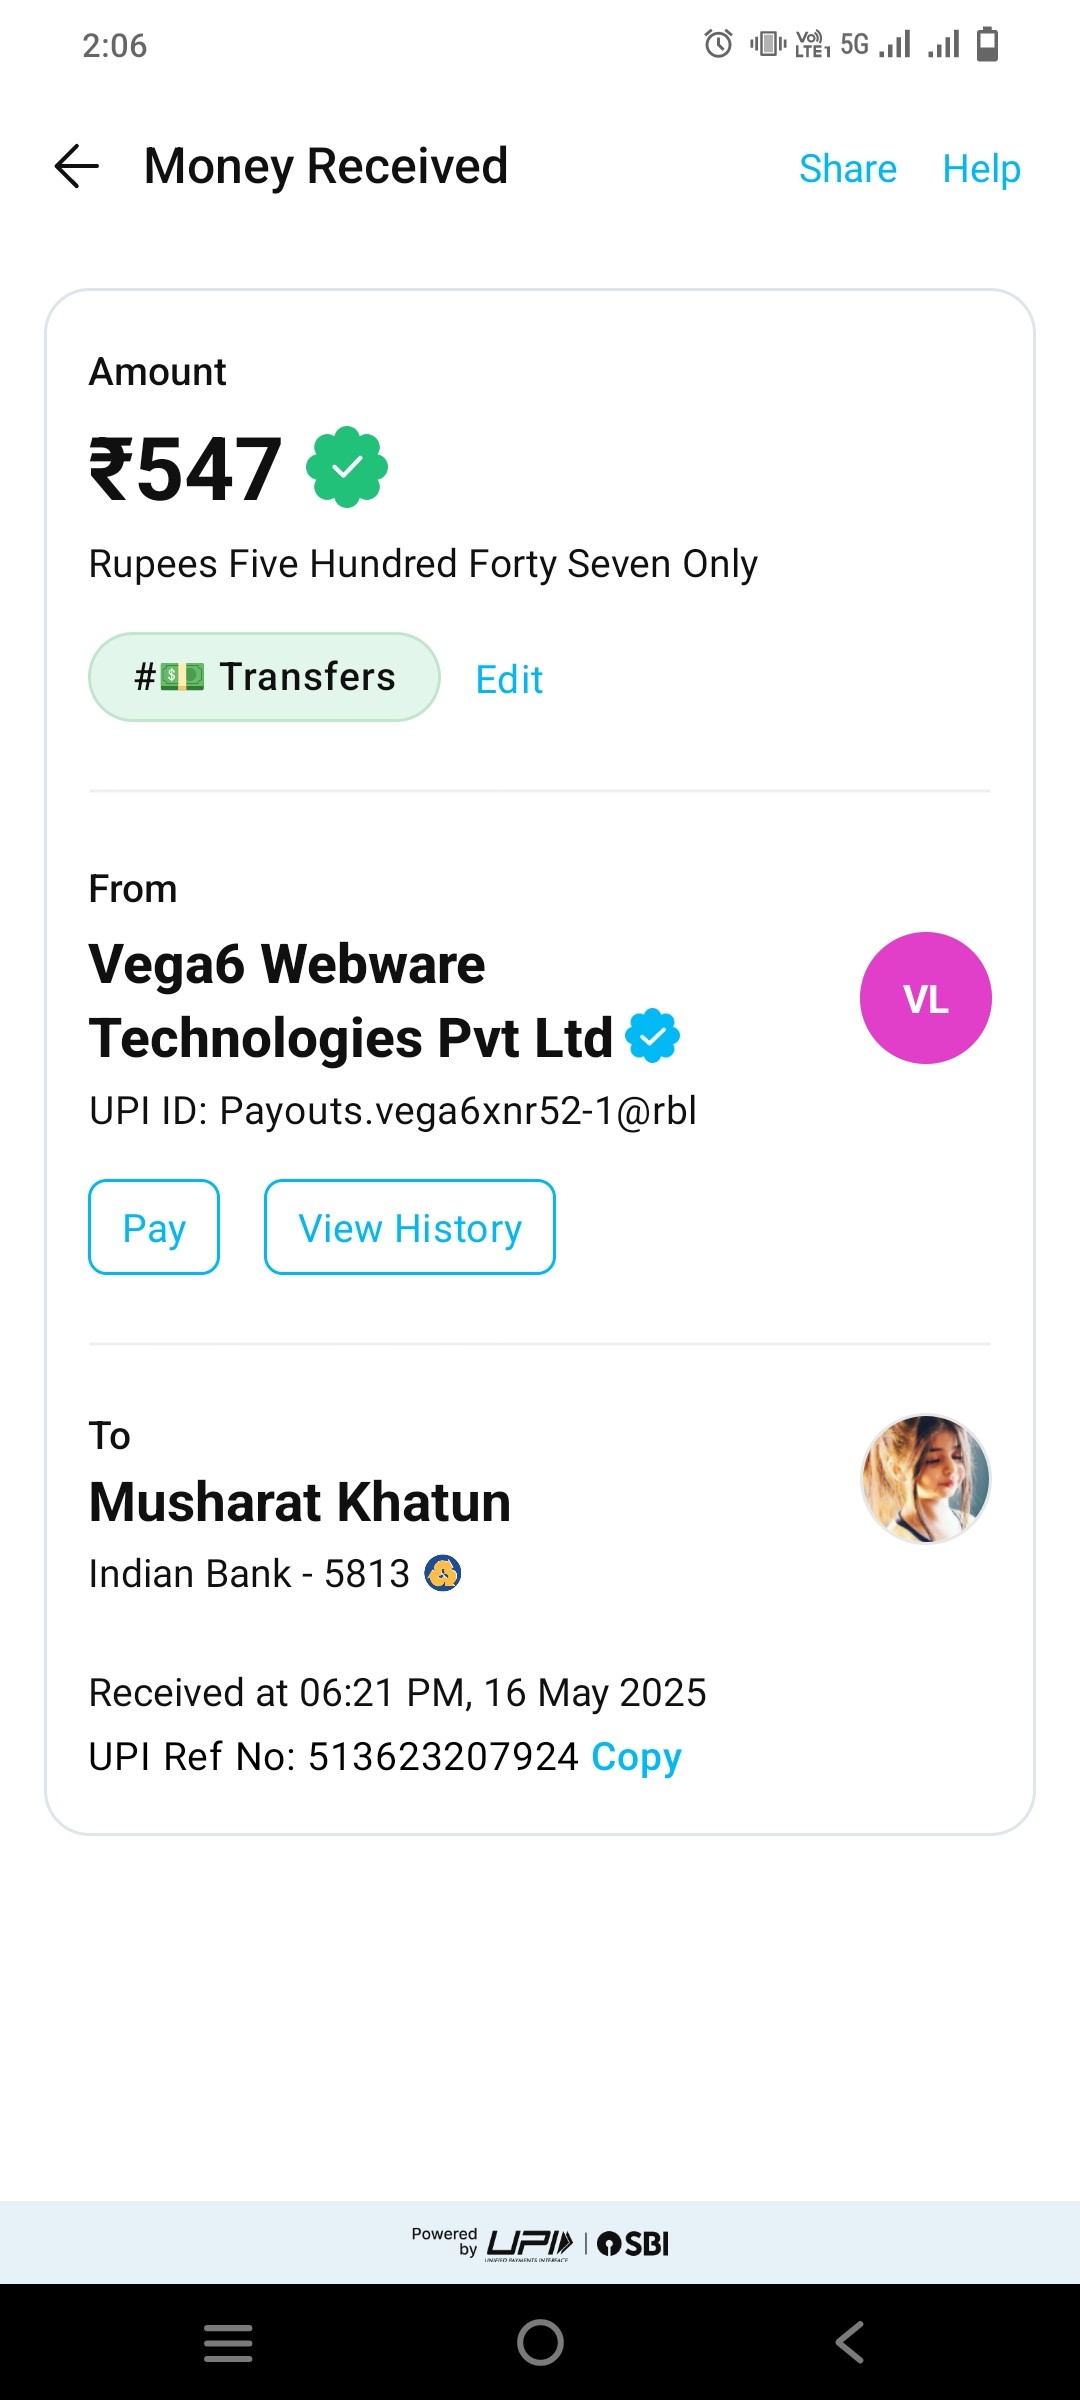
Task: Select the #Transfers category chip
Action: coord(264,677)
